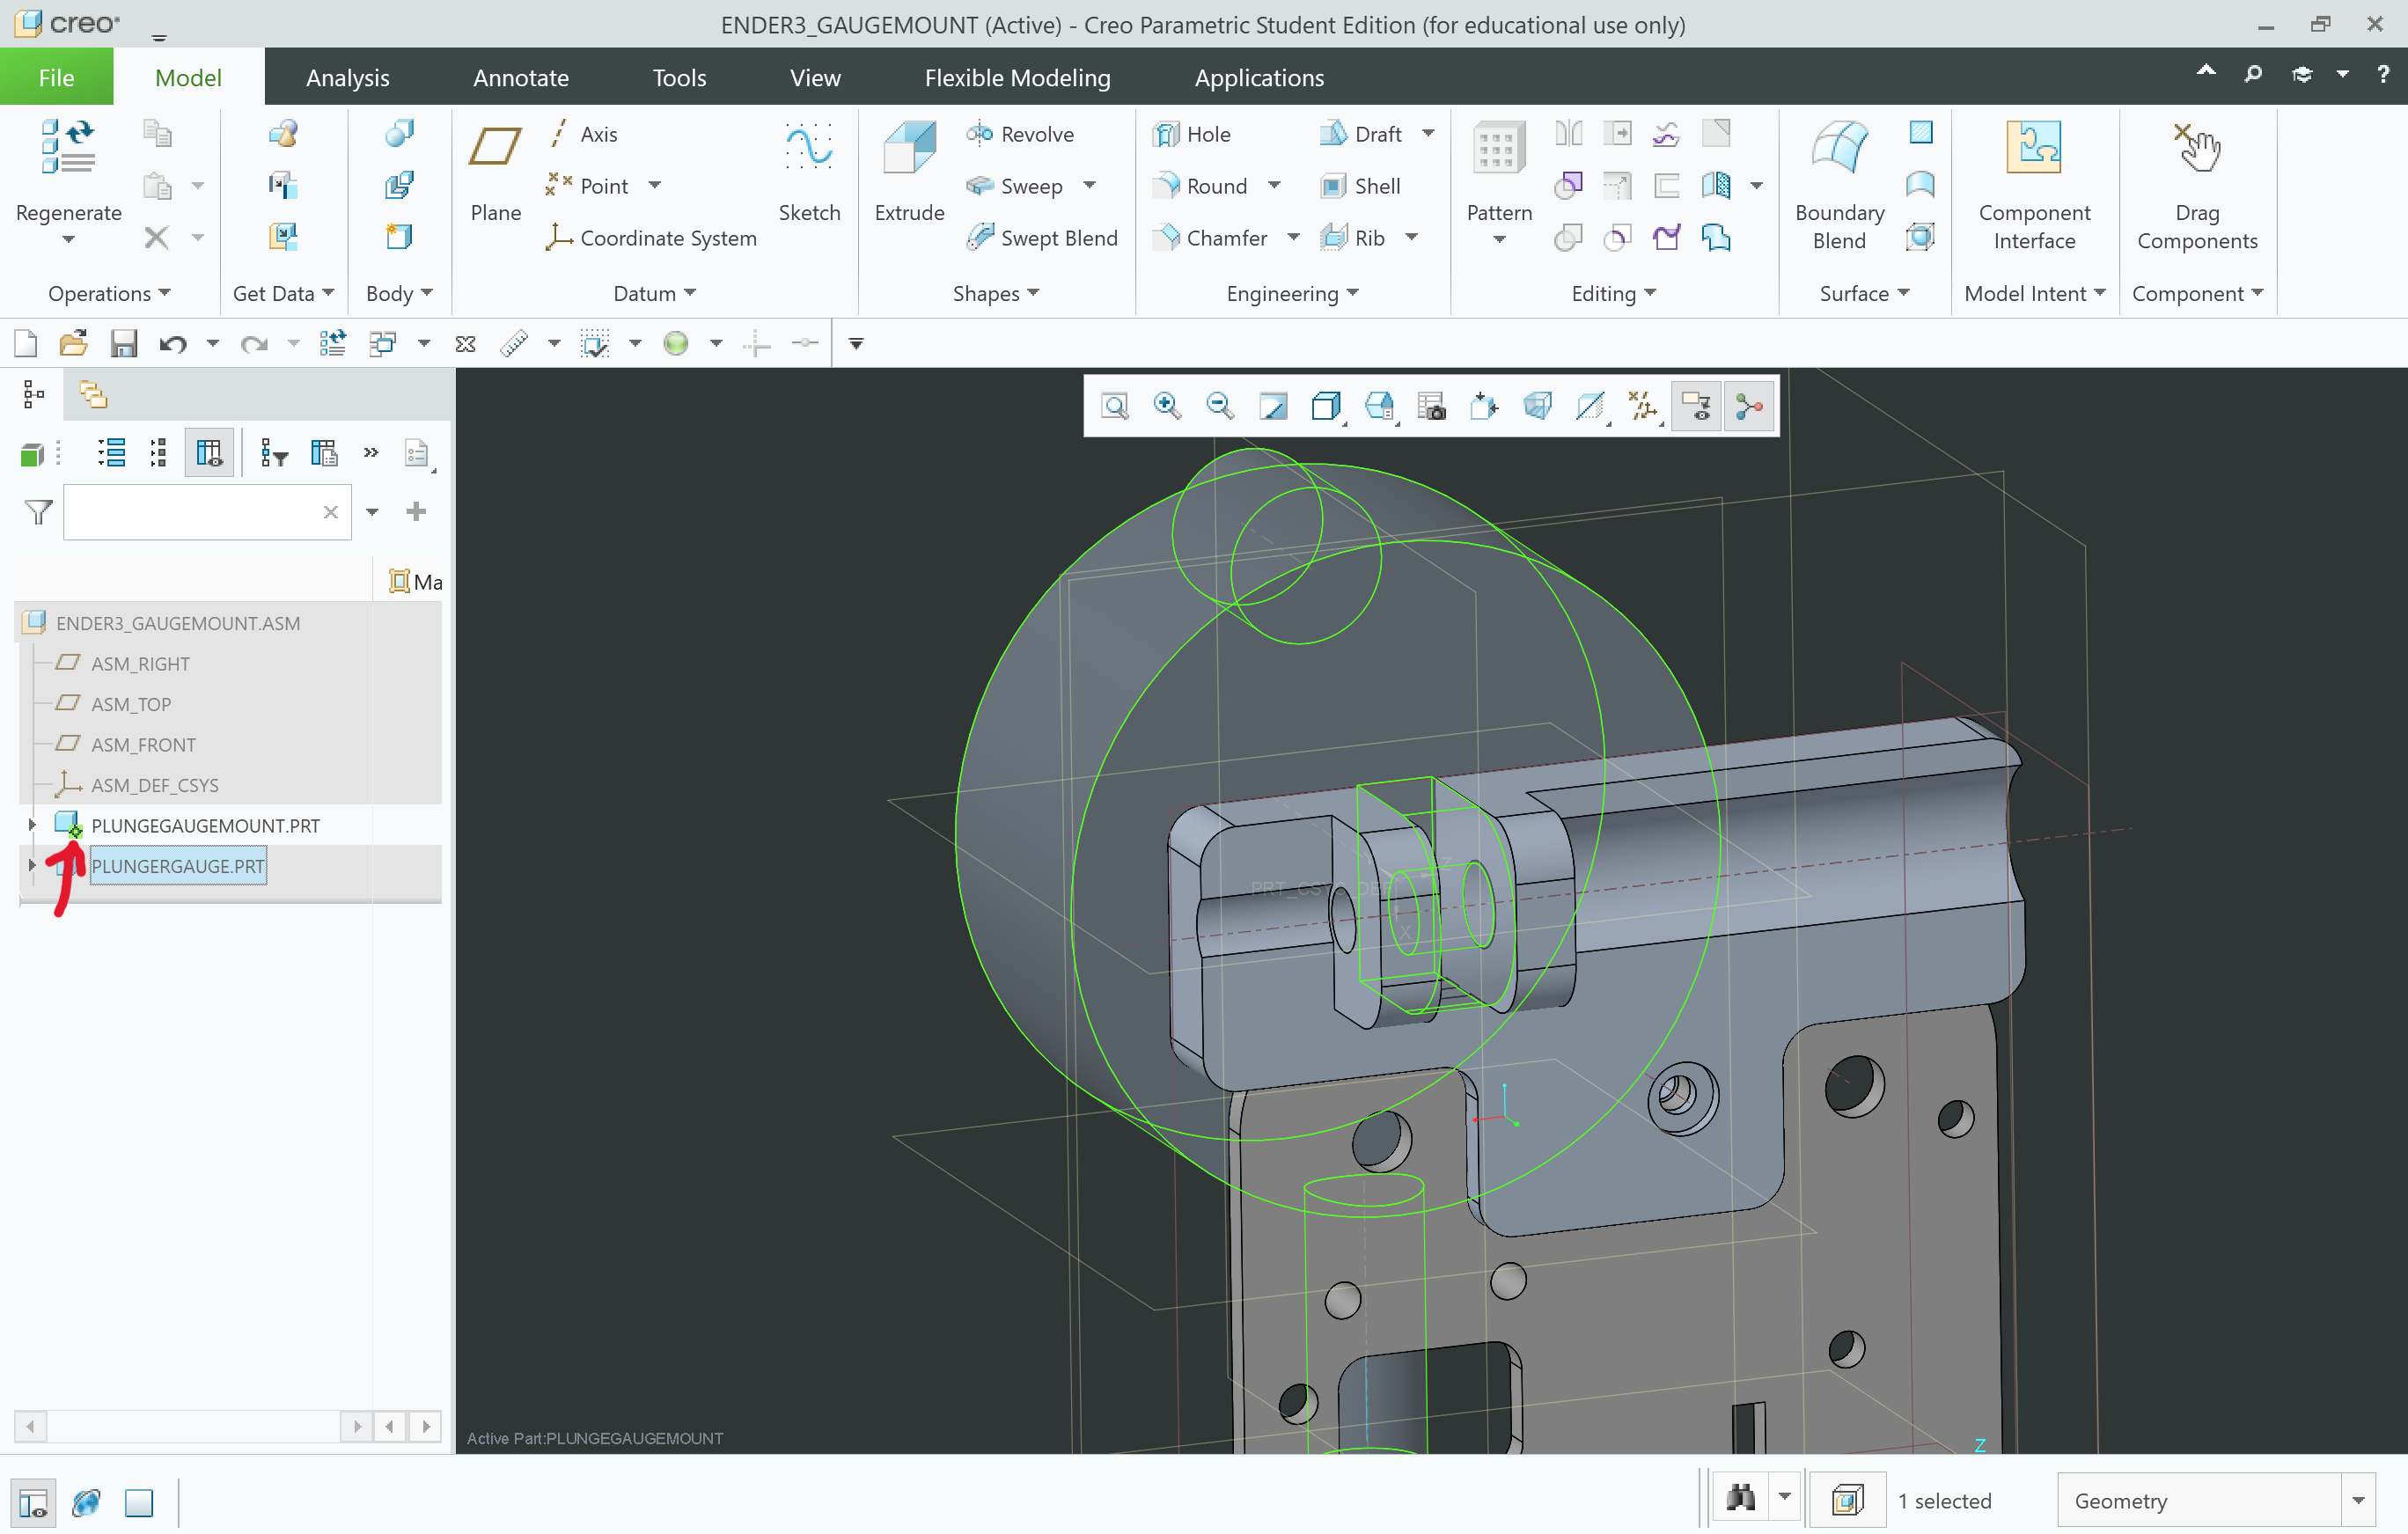Expand the PLUNGERGAUGE.PRT tree node
Screen dimensions: 2408x1534
coord(30,866)
